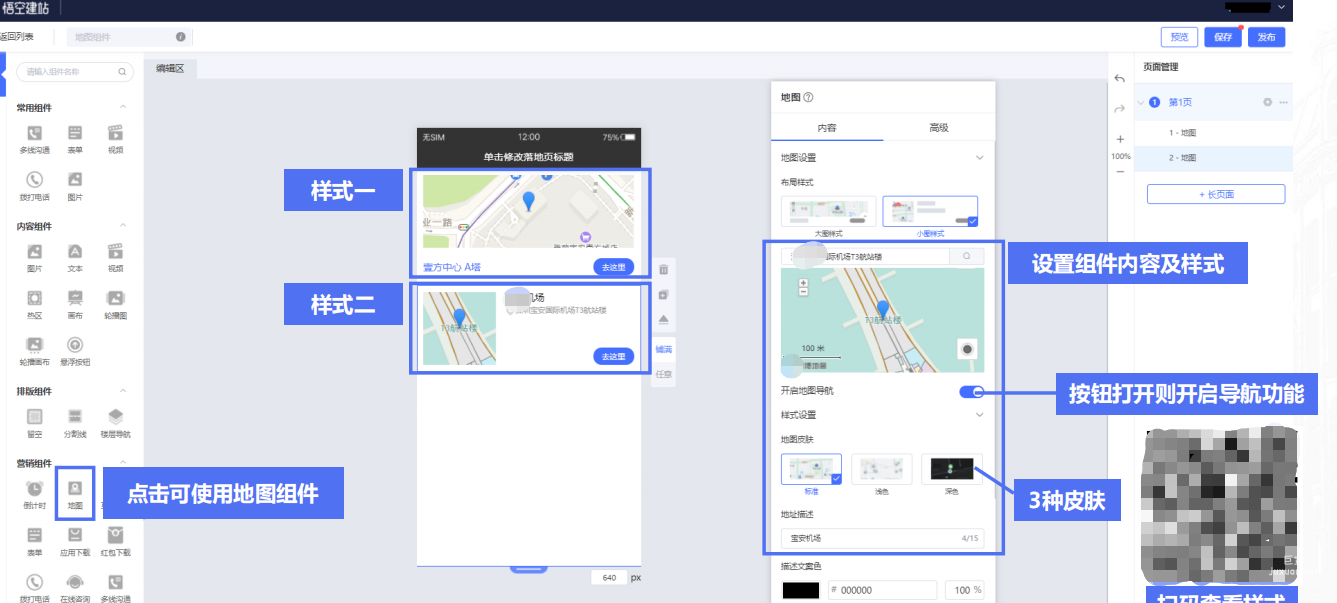Toggle the 开启地图导航 switch
The height and width of the screenshot is (603, 1337).
click(x=971, y=391)
